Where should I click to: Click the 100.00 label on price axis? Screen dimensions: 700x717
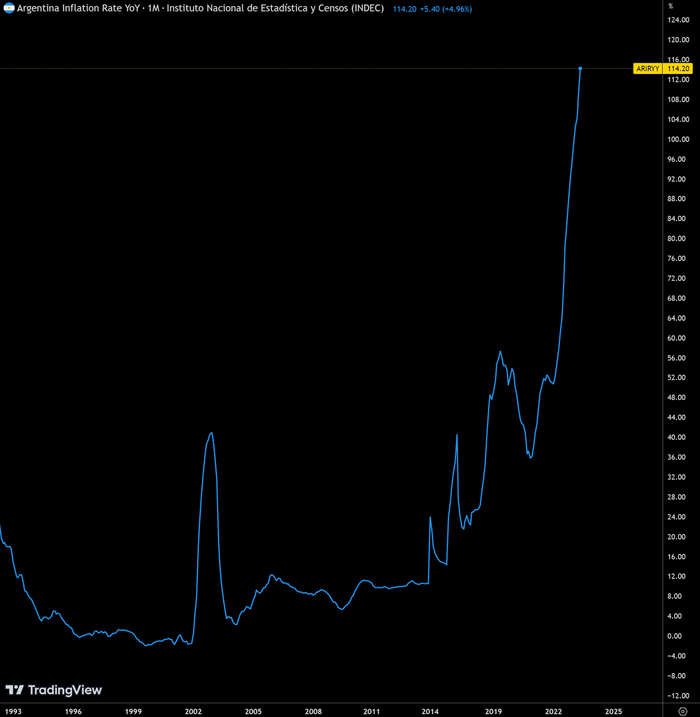[x=679, y=139]
